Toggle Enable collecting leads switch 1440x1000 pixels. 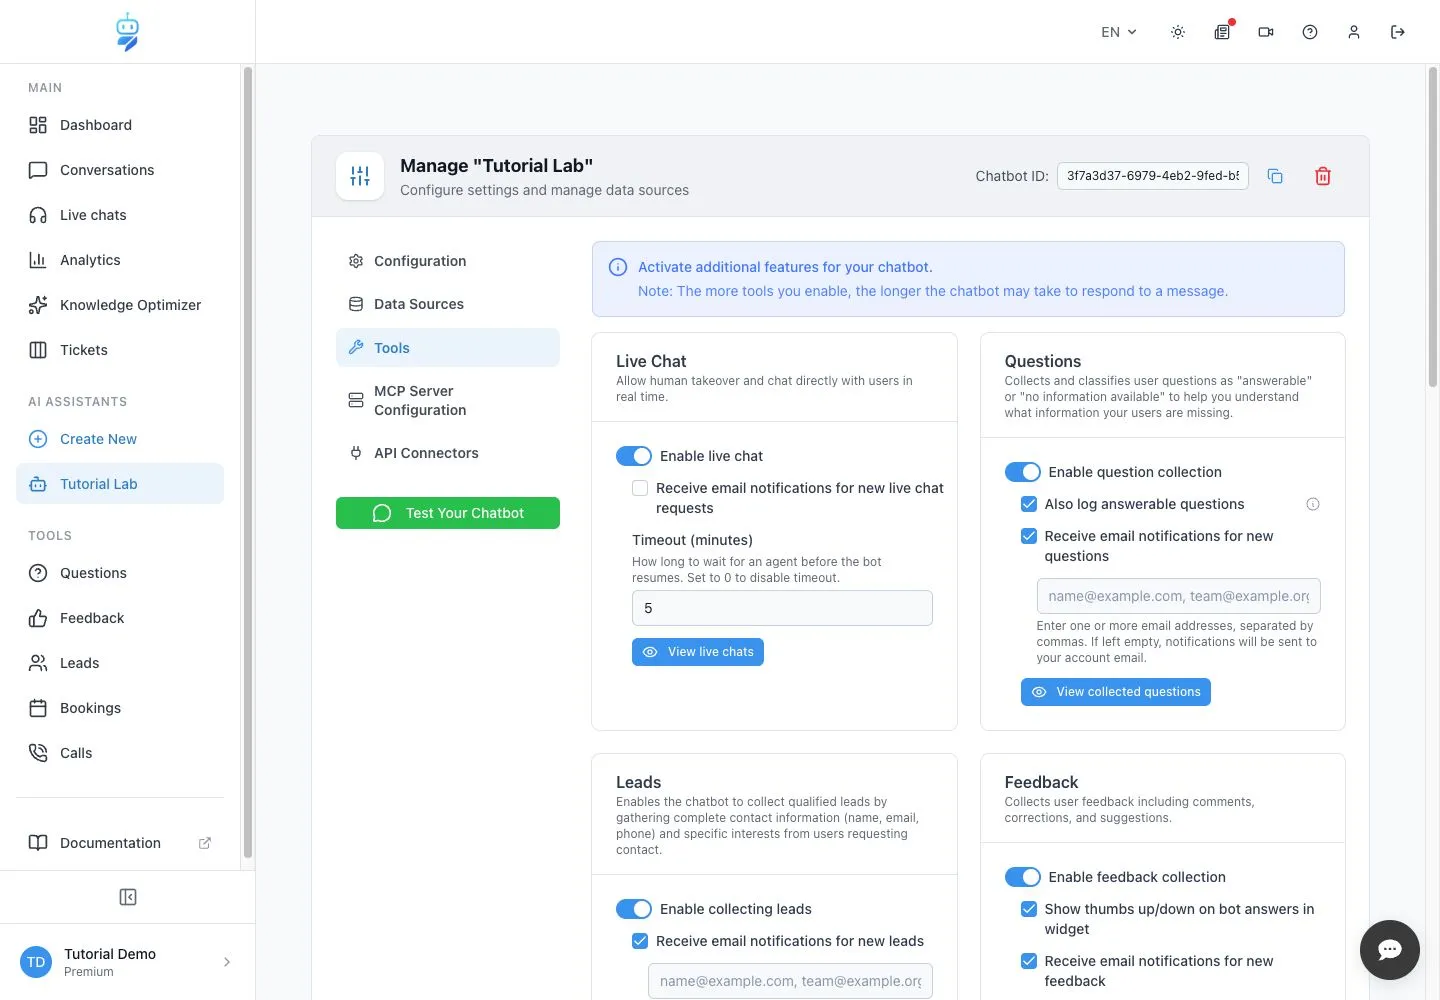pyautogui.click(x=634, y=909)
